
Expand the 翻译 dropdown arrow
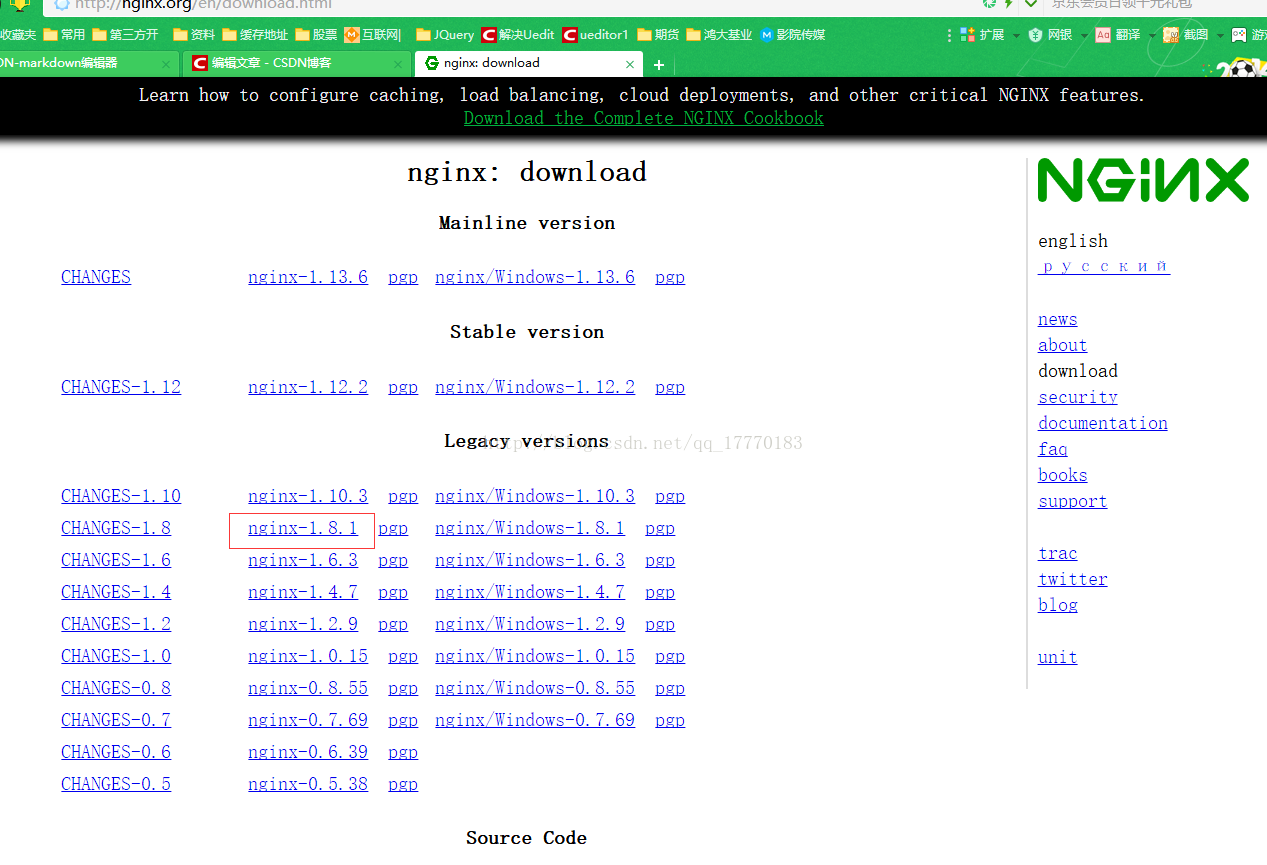[1152, 35]
